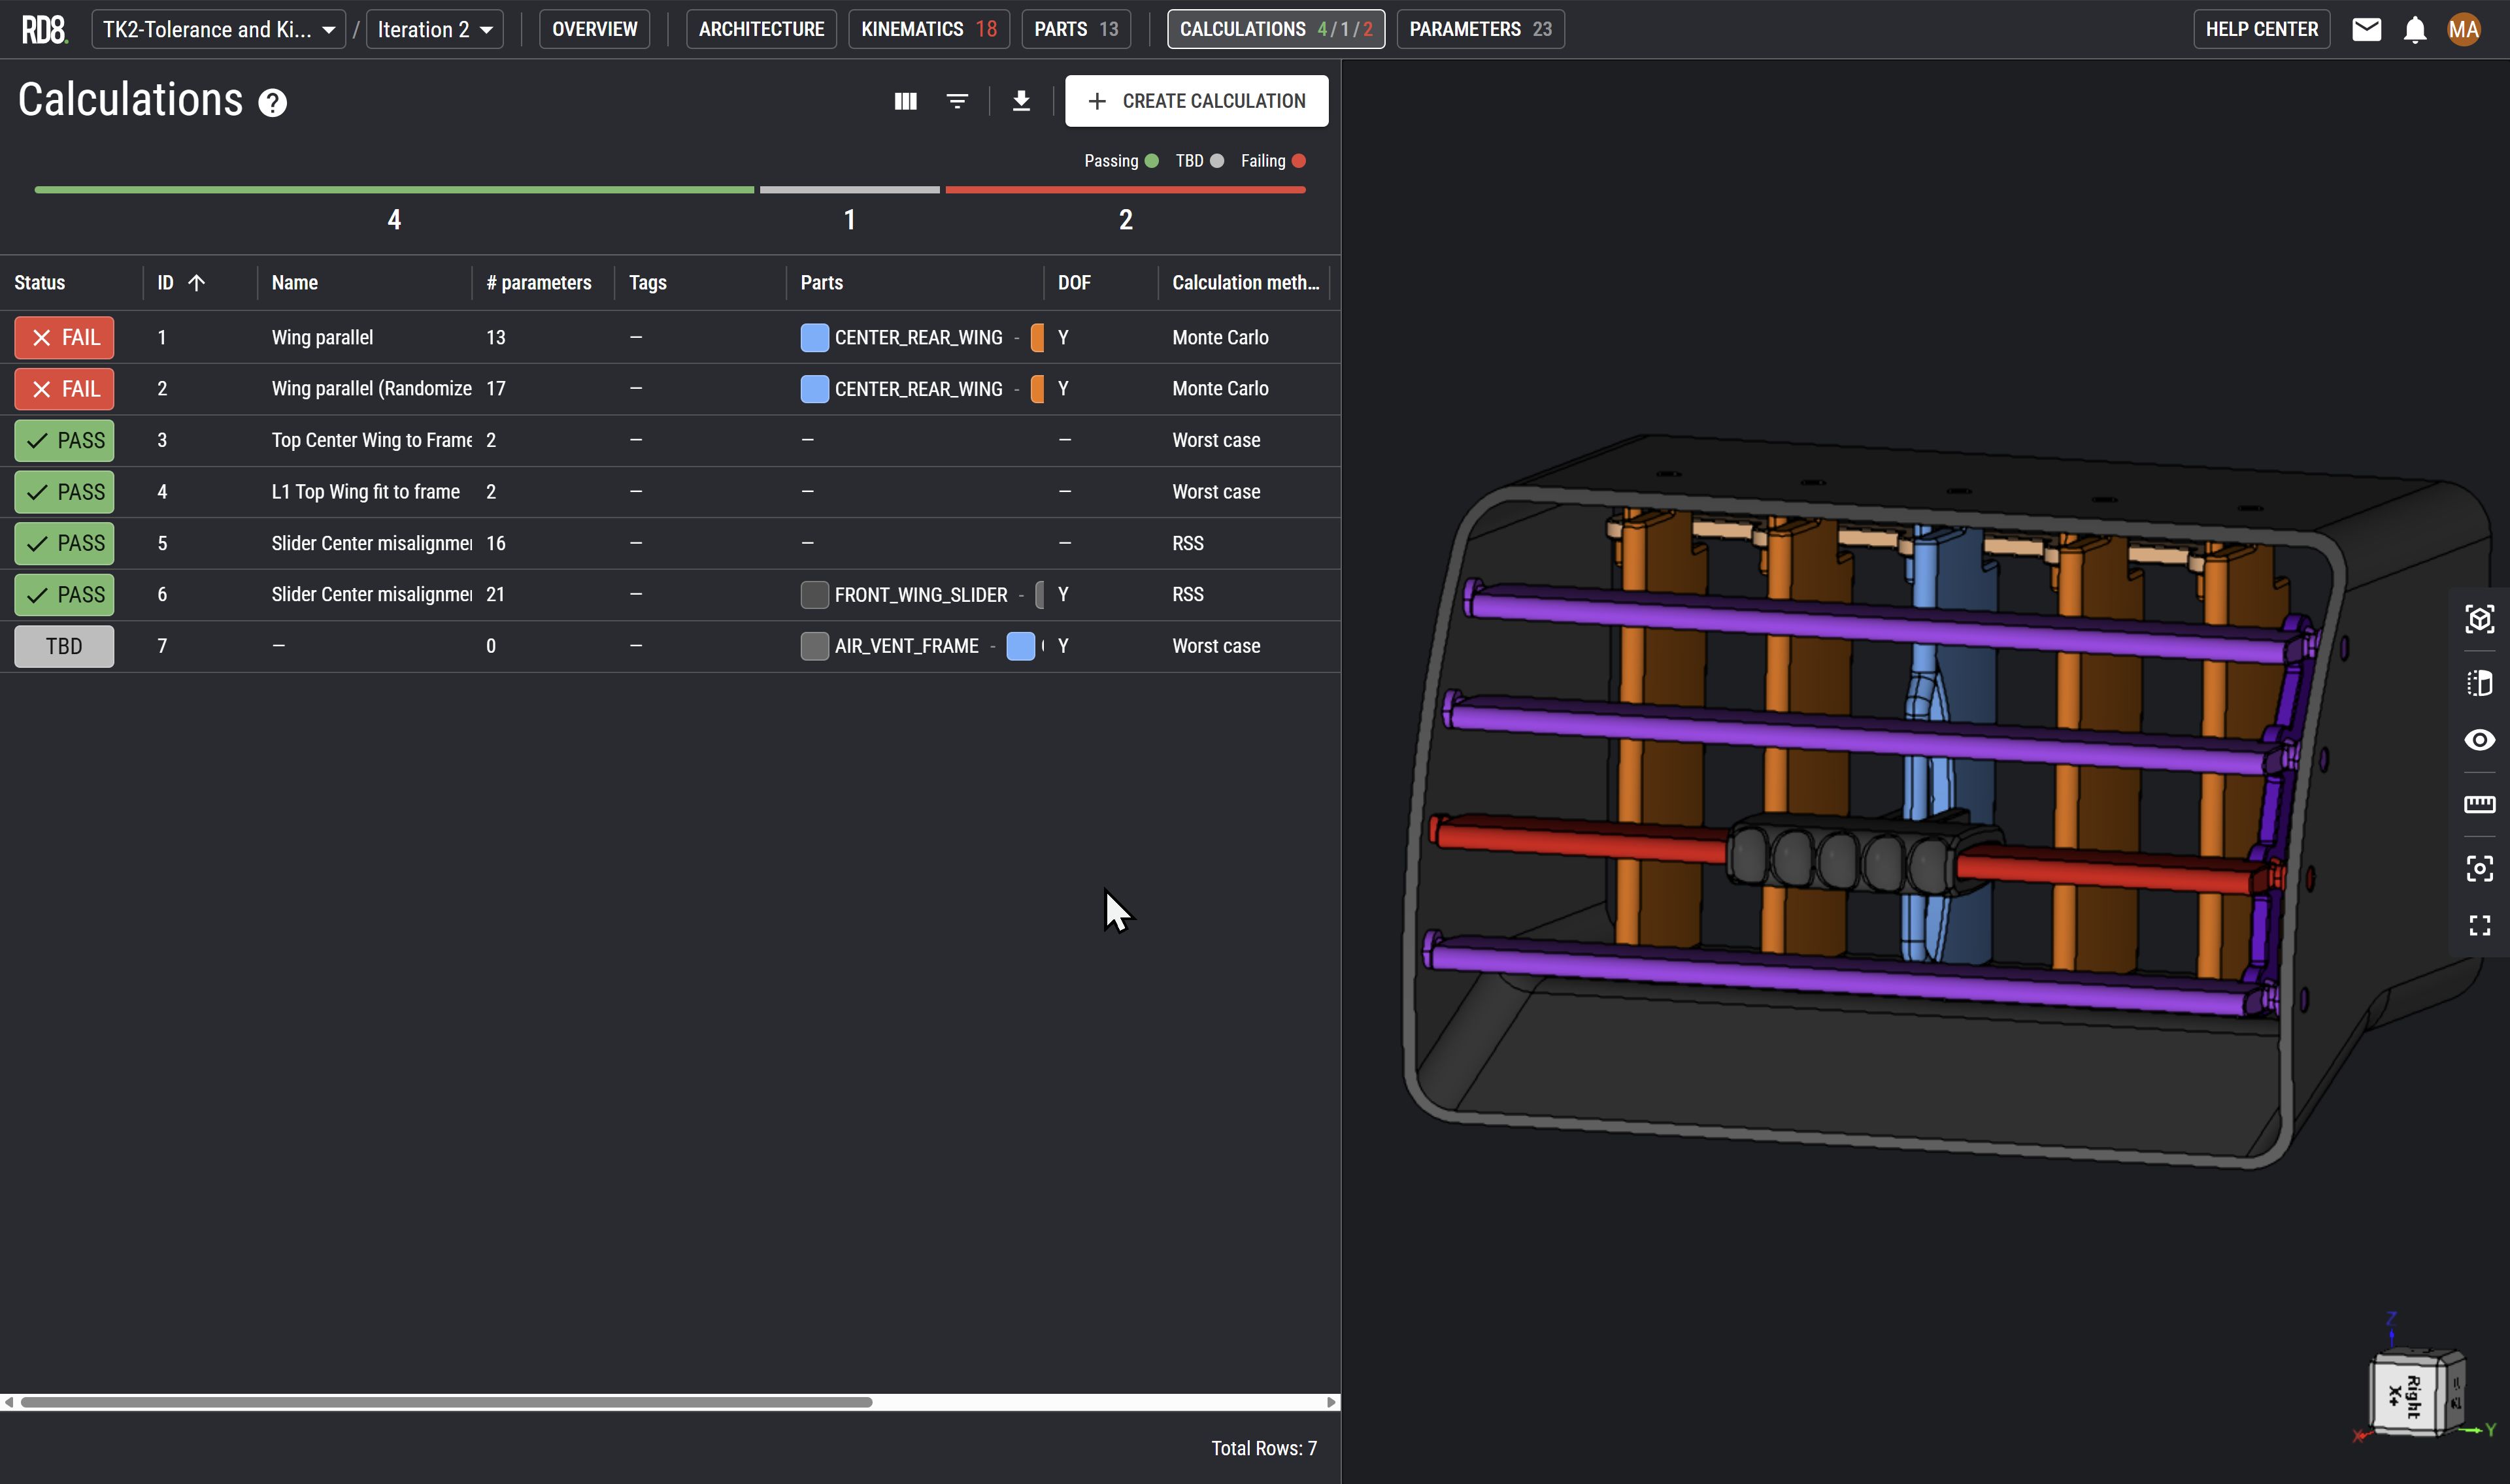This screenshot has width=2510, height=1484.
Task: Click the filter list icon
Action: (957, 101)
